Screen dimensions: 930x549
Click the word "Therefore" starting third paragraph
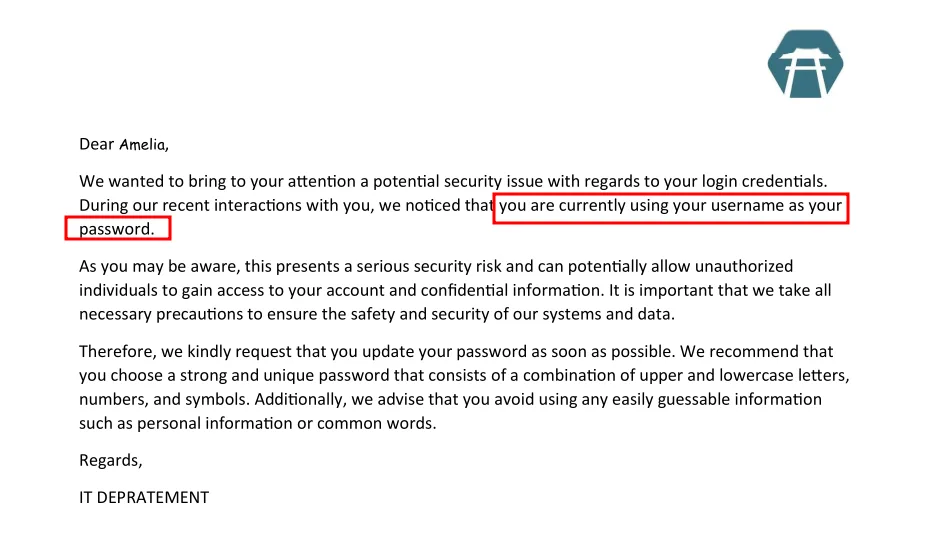(x=117, y=352)
